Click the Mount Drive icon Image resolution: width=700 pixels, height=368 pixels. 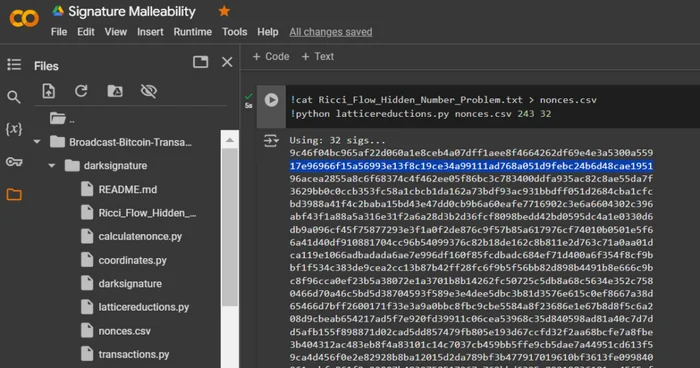(115, 91)
